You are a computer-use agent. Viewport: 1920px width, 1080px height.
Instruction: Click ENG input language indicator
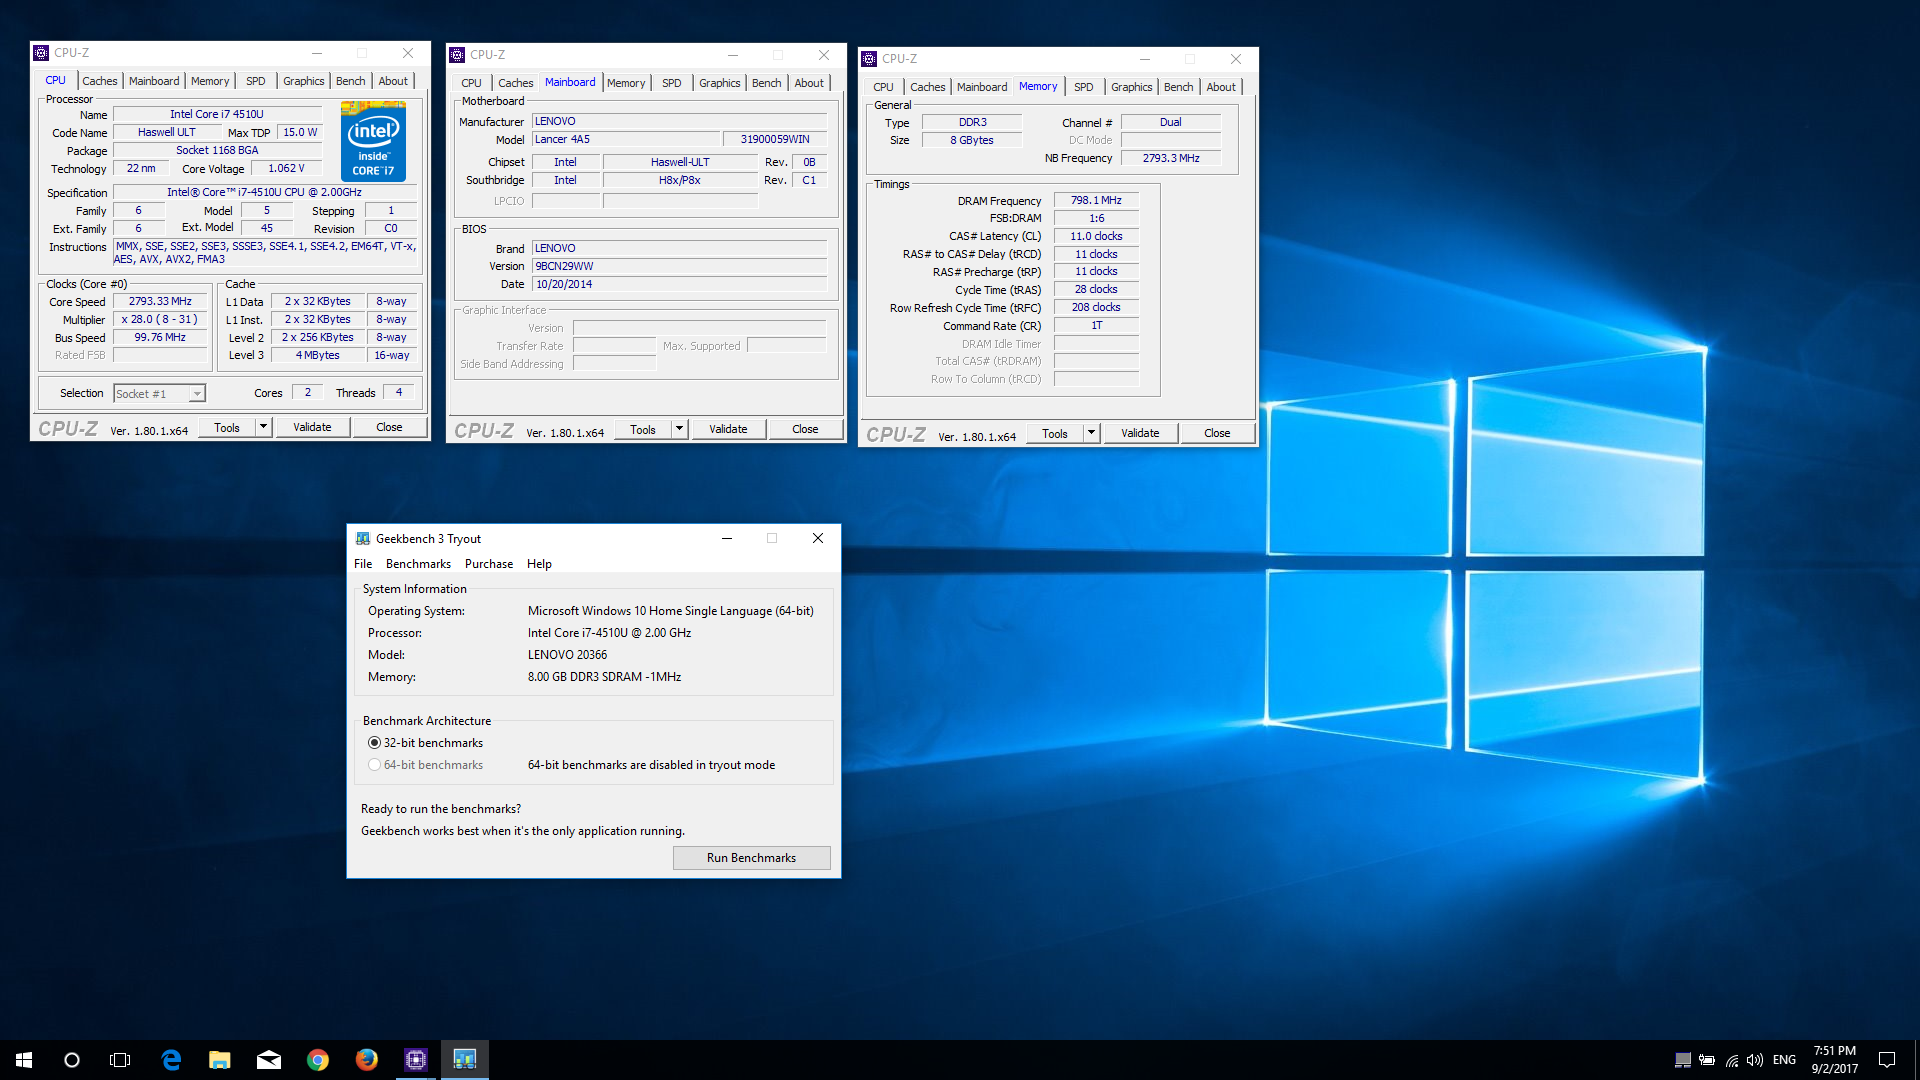tap(1785, 1060)
